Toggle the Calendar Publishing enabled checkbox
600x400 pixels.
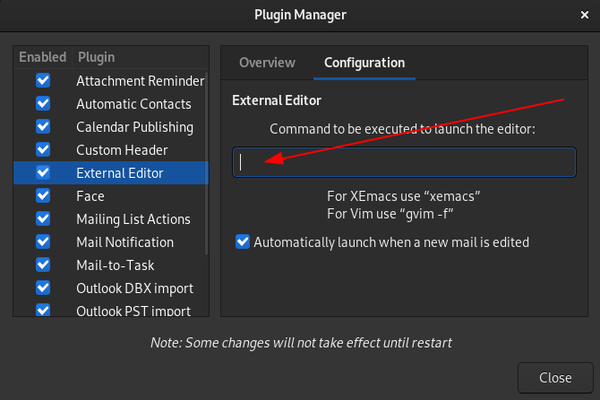[43, 126]
